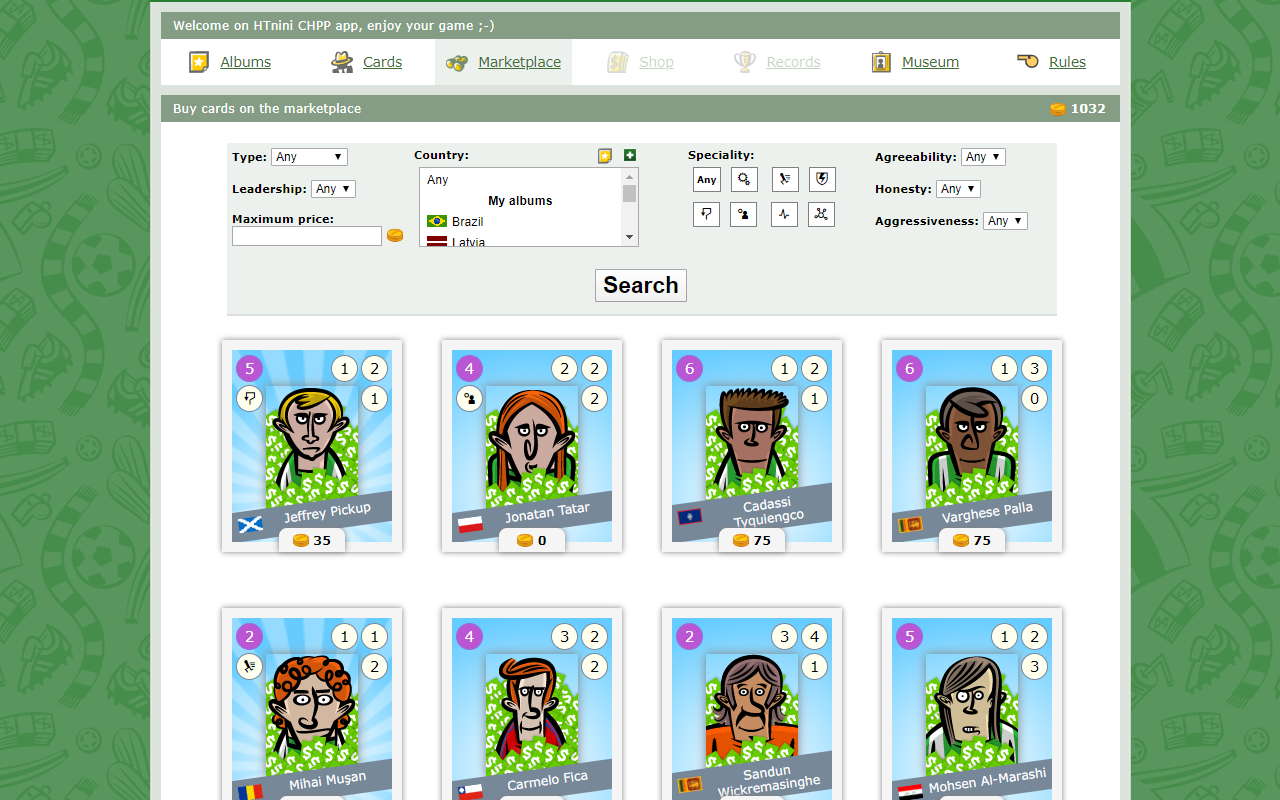Select Latvia in the Country list

[520, 241]
